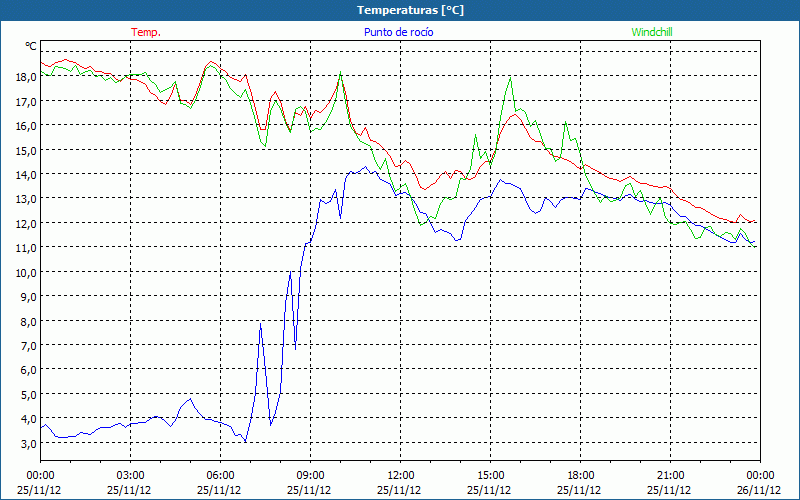This screenshot has height=500, width=800.
Task: Click the 26/11/12 date label
Action: click(x=759, y=490)
